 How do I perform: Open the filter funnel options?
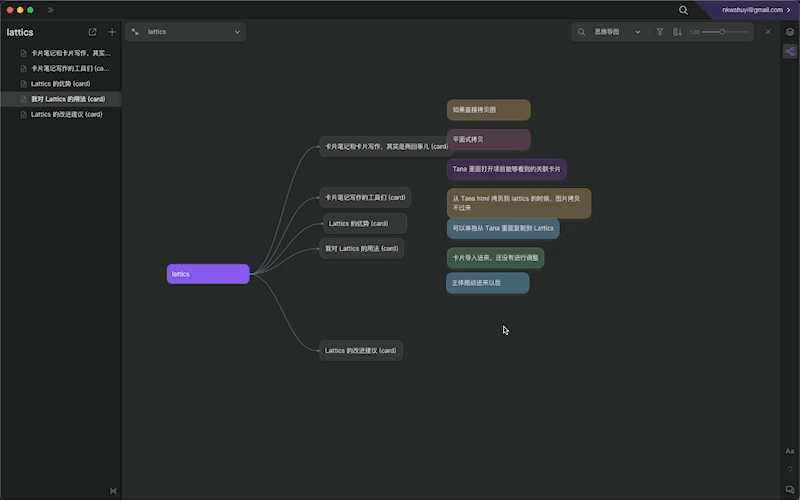pyautogui.click(x=660, y=32)
